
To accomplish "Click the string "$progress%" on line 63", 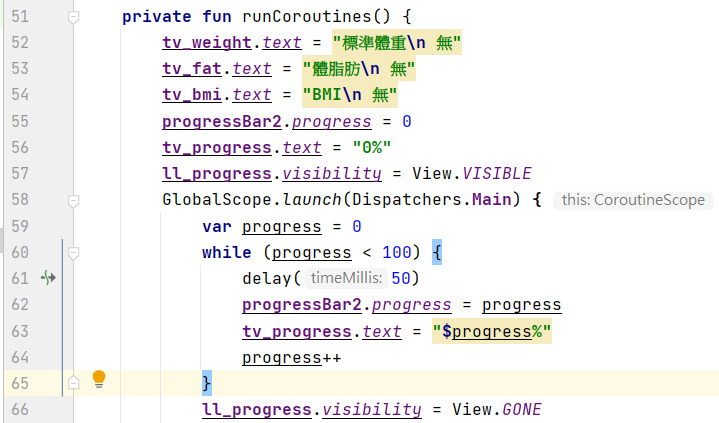I will coord(492,332).
